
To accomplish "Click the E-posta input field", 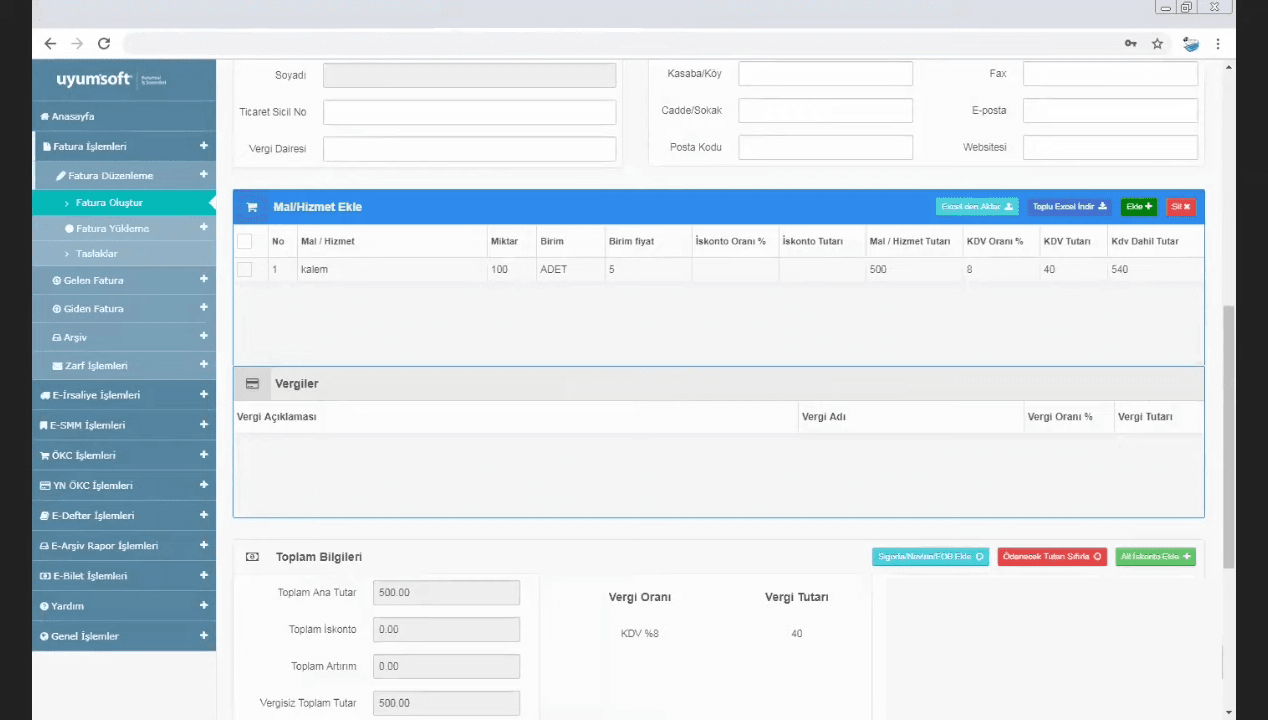I will pyautogui.click(x=1110, y=110).
